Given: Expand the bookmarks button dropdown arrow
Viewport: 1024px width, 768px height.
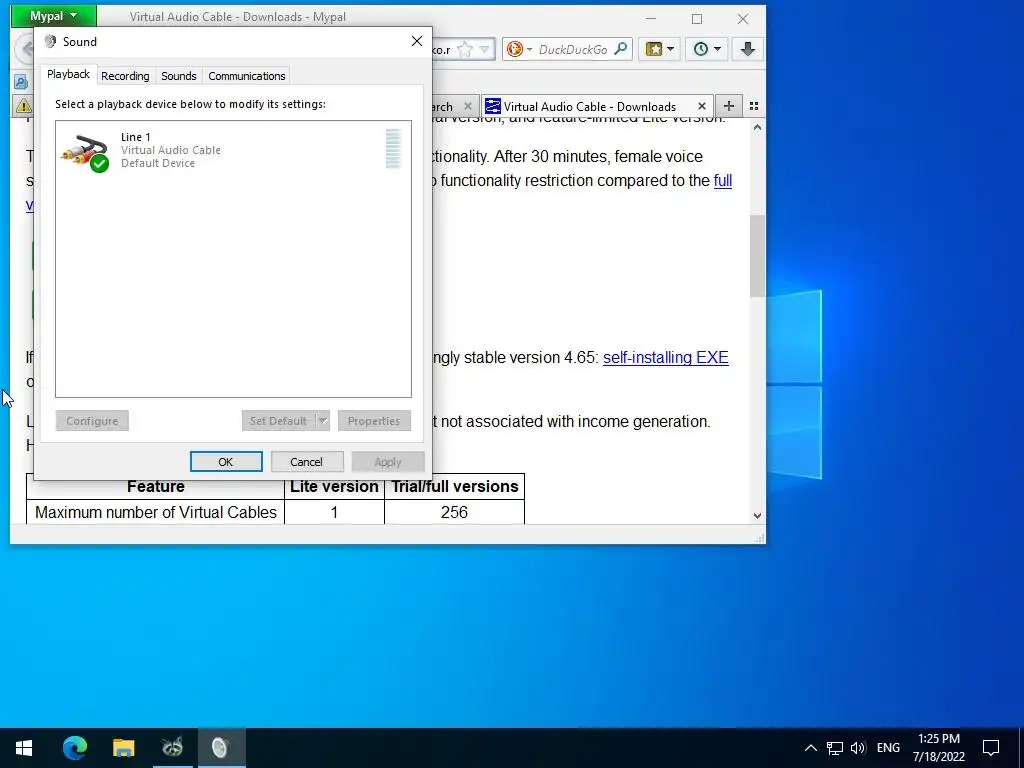Looking at the screenshot, I should (x=671, y=49).
